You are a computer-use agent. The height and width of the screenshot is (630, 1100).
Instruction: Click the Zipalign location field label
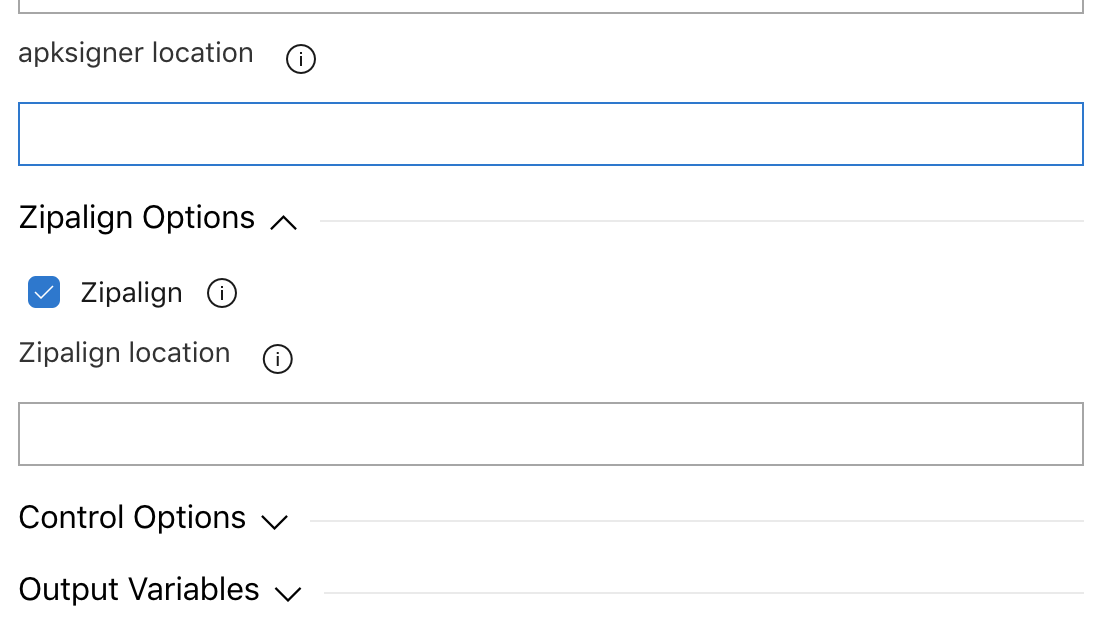[x=125, y=353]
